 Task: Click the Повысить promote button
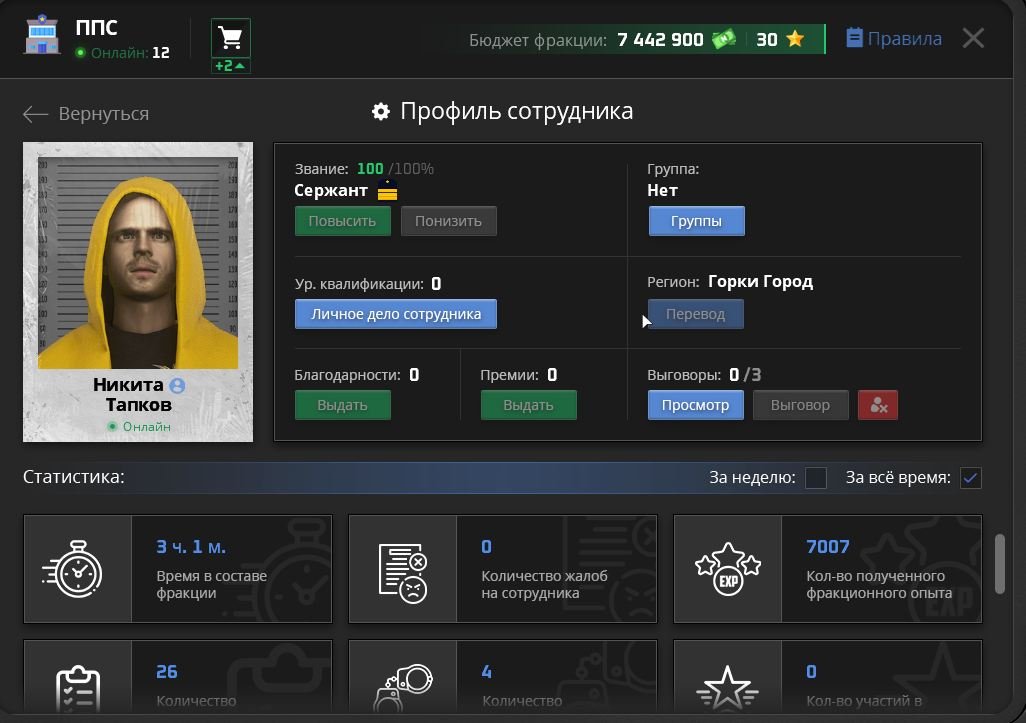(342, 220)
